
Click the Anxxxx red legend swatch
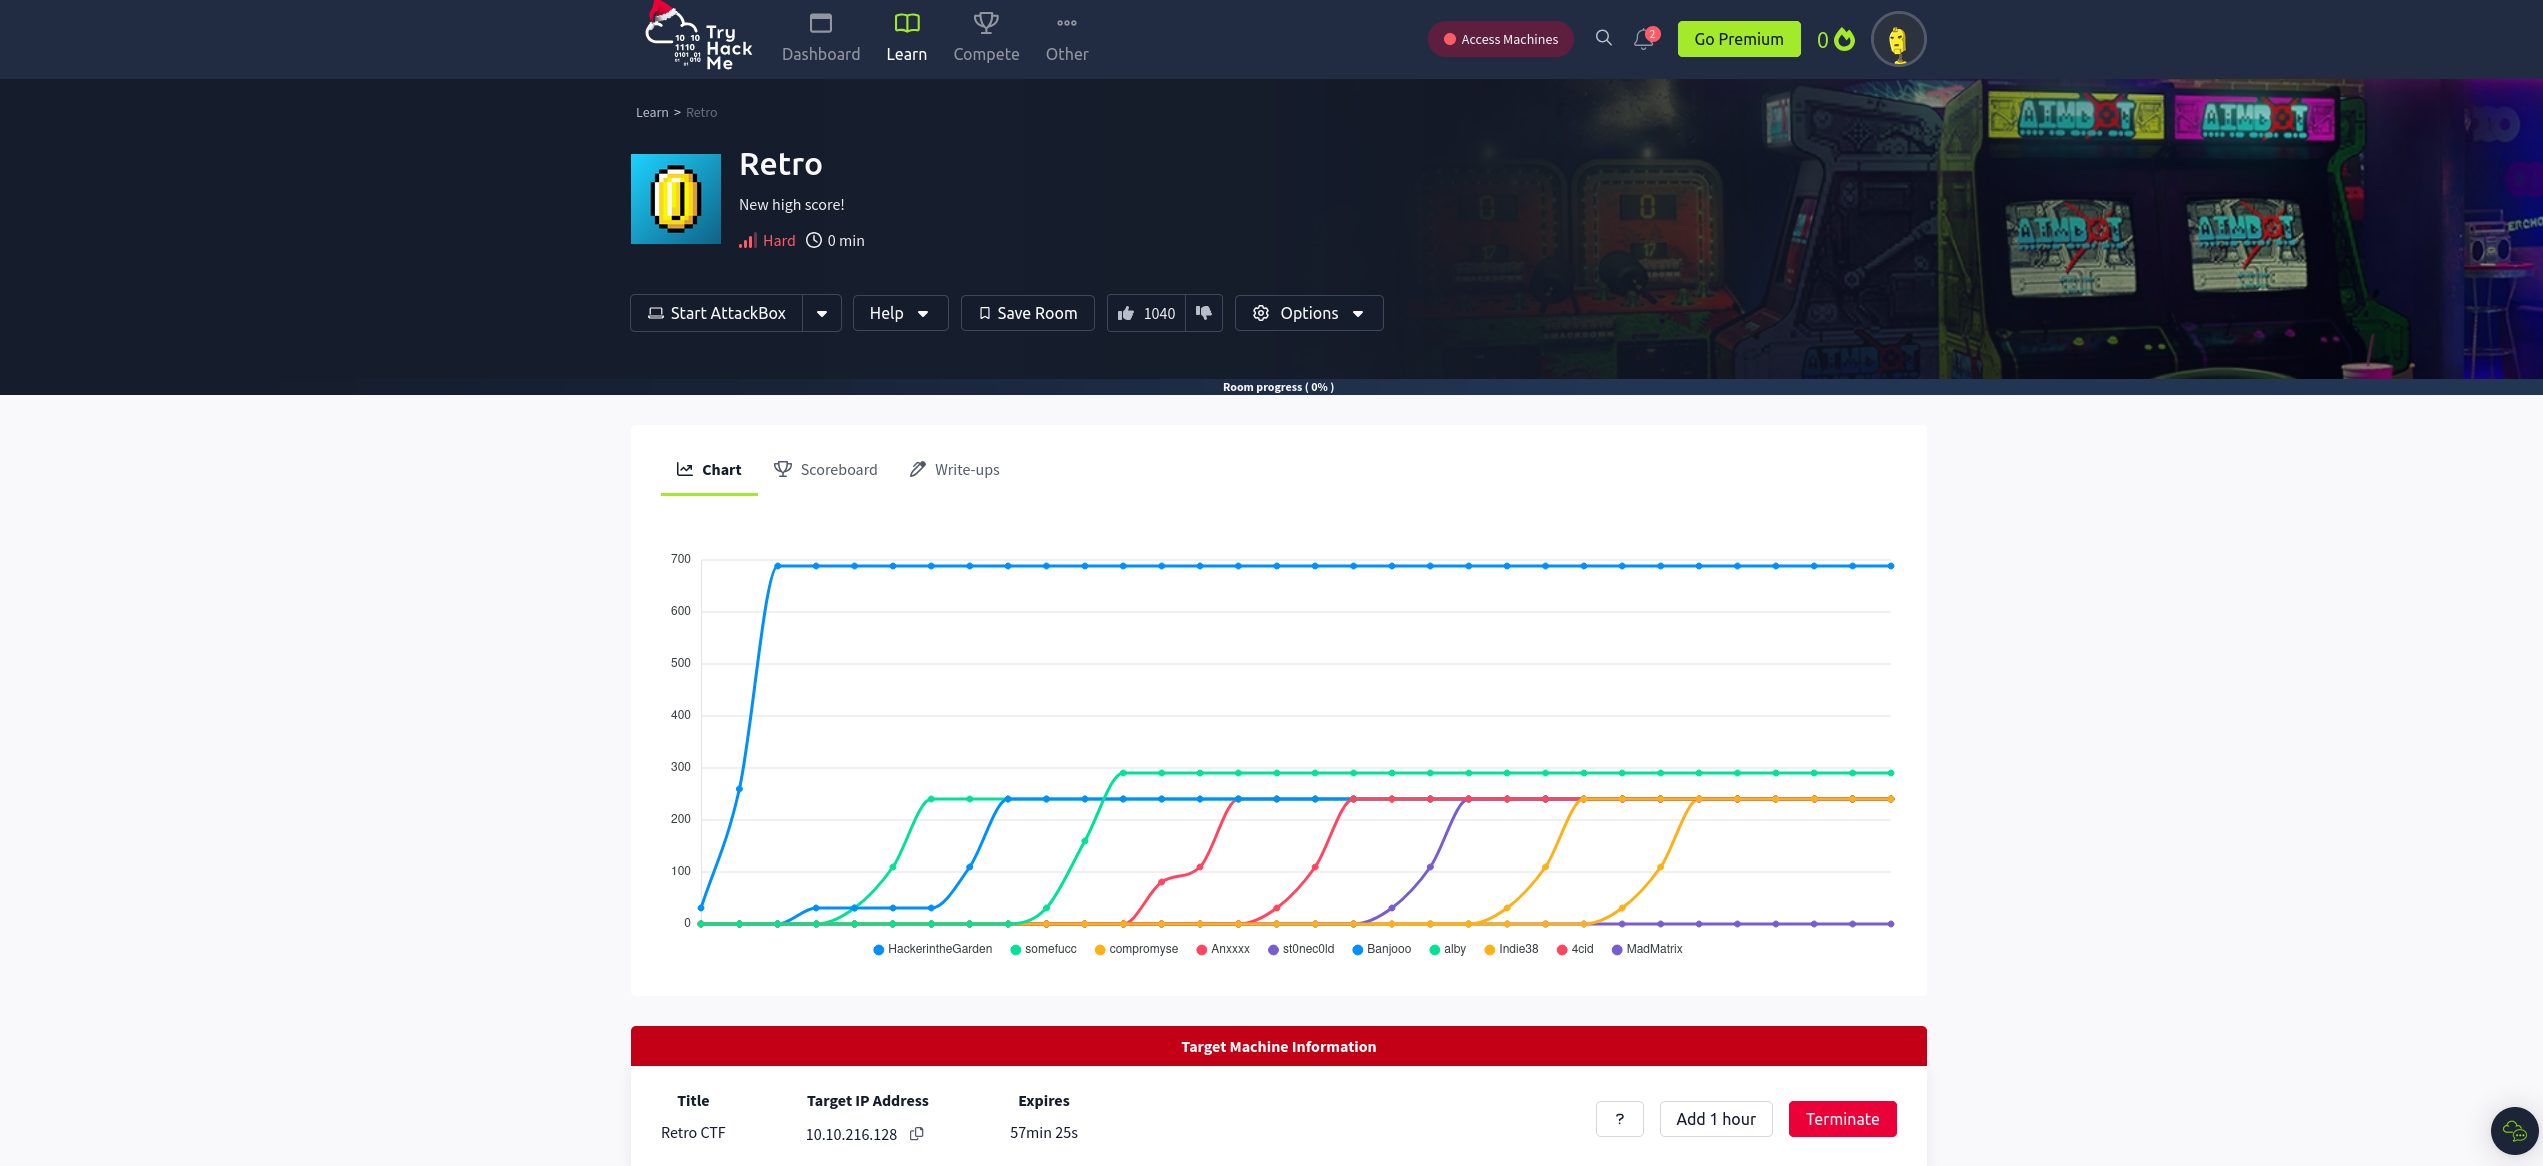(1201, 950)
